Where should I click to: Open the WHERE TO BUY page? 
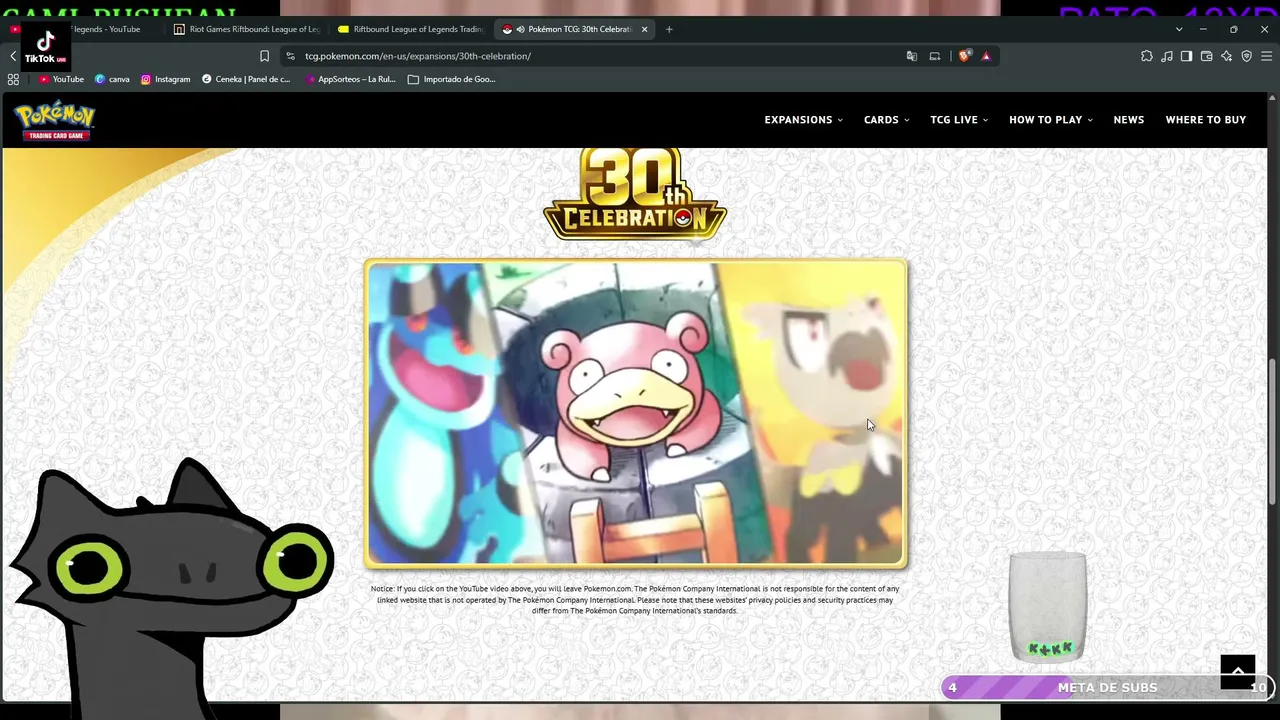tap(1205, 120)
